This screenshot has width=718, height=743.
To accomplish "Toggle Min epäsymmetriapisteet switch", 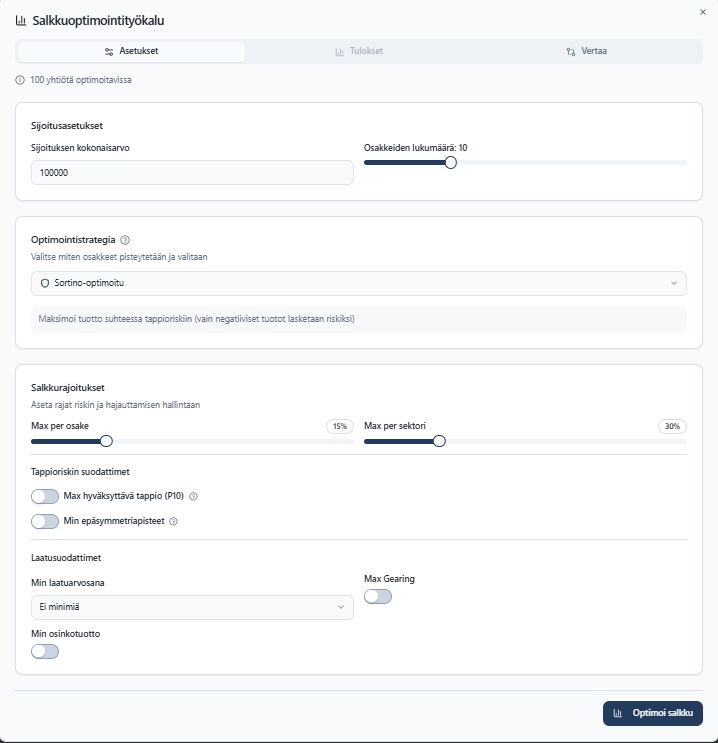I will 45,521.
